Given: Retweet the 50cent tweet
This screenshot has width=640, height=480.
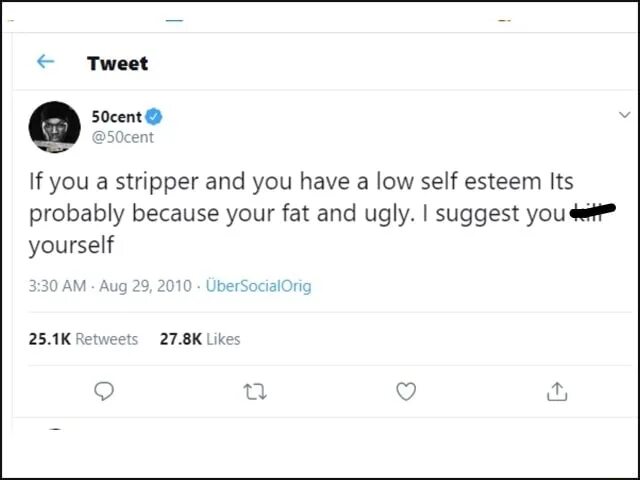Looking at the screenshot, I should [x=254, y=392].
